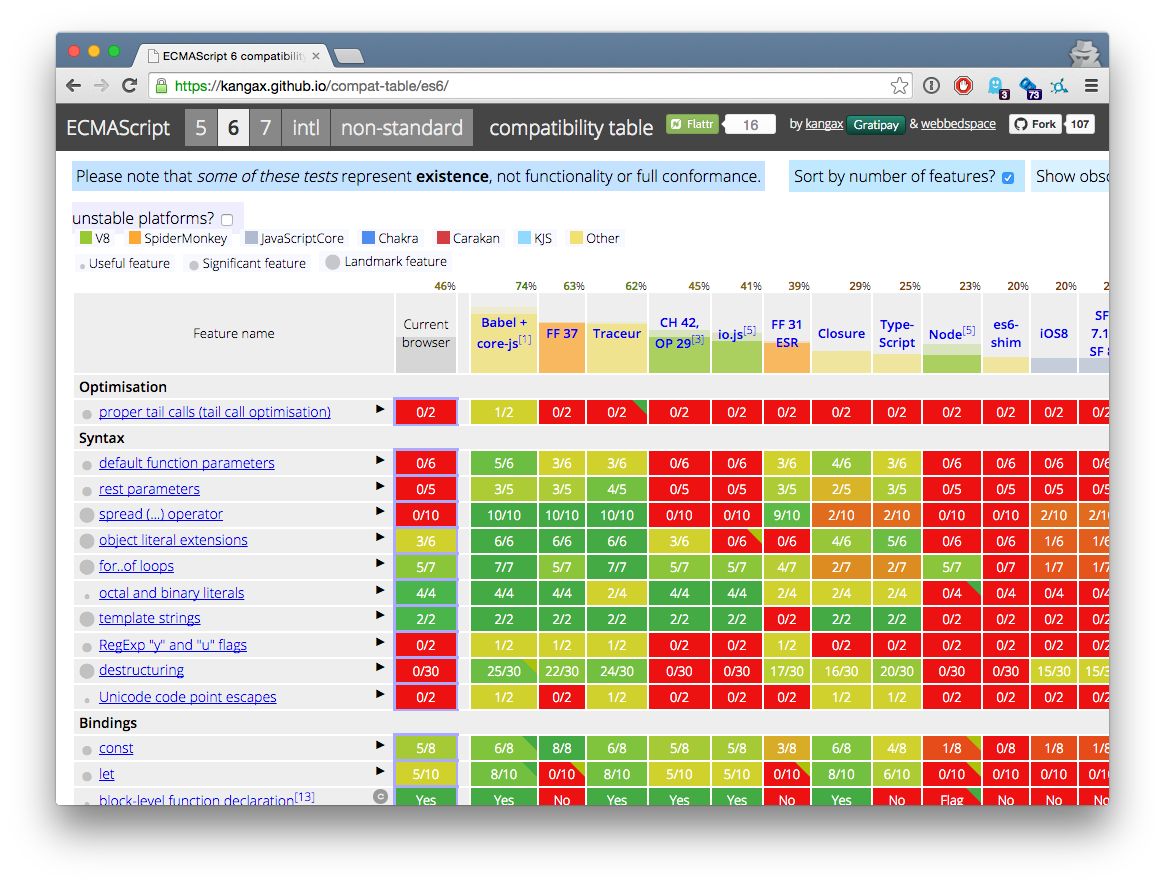Click the Carakan red legend swatch
This screenshot has width=1165, height=885.
[x=443, y=238]
